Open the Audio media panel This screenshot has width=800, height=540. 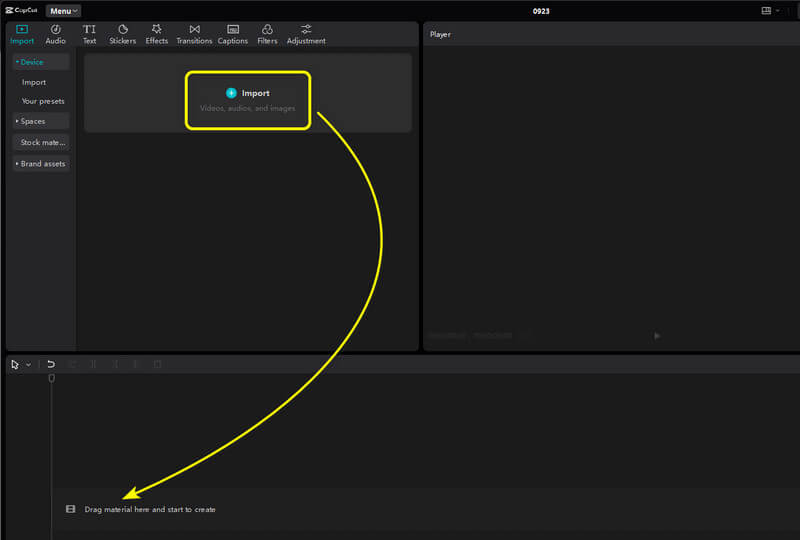(55, 35)
